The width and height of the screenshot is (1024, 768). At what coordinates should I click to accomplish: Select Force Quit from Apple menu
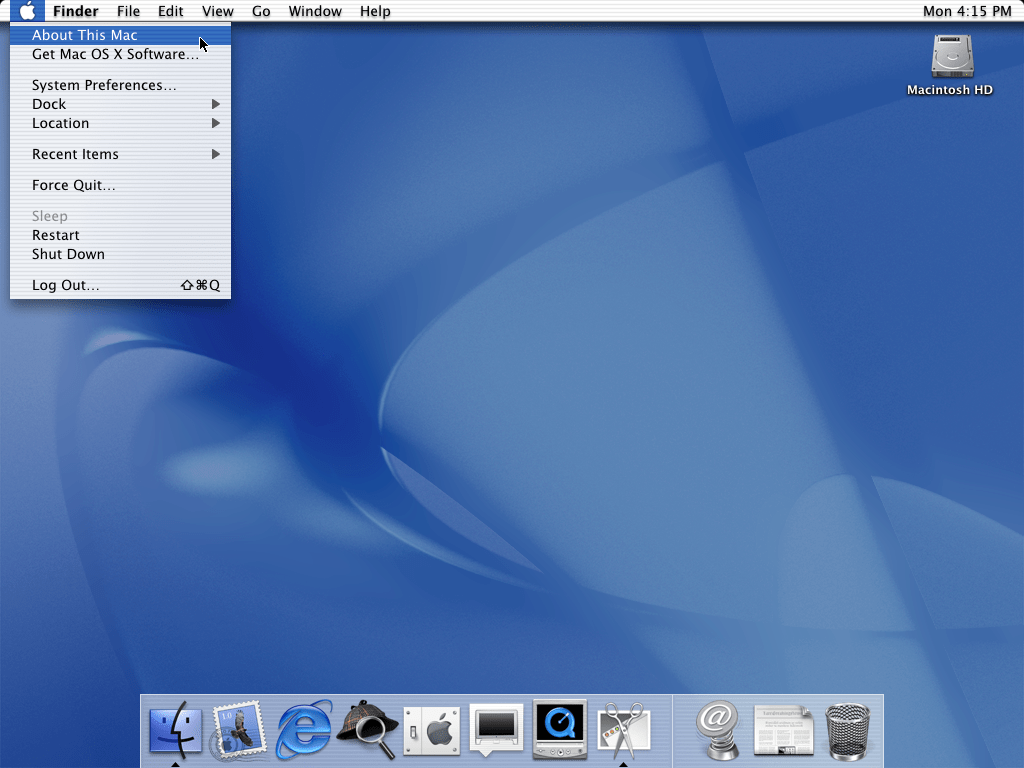[74, 185]
